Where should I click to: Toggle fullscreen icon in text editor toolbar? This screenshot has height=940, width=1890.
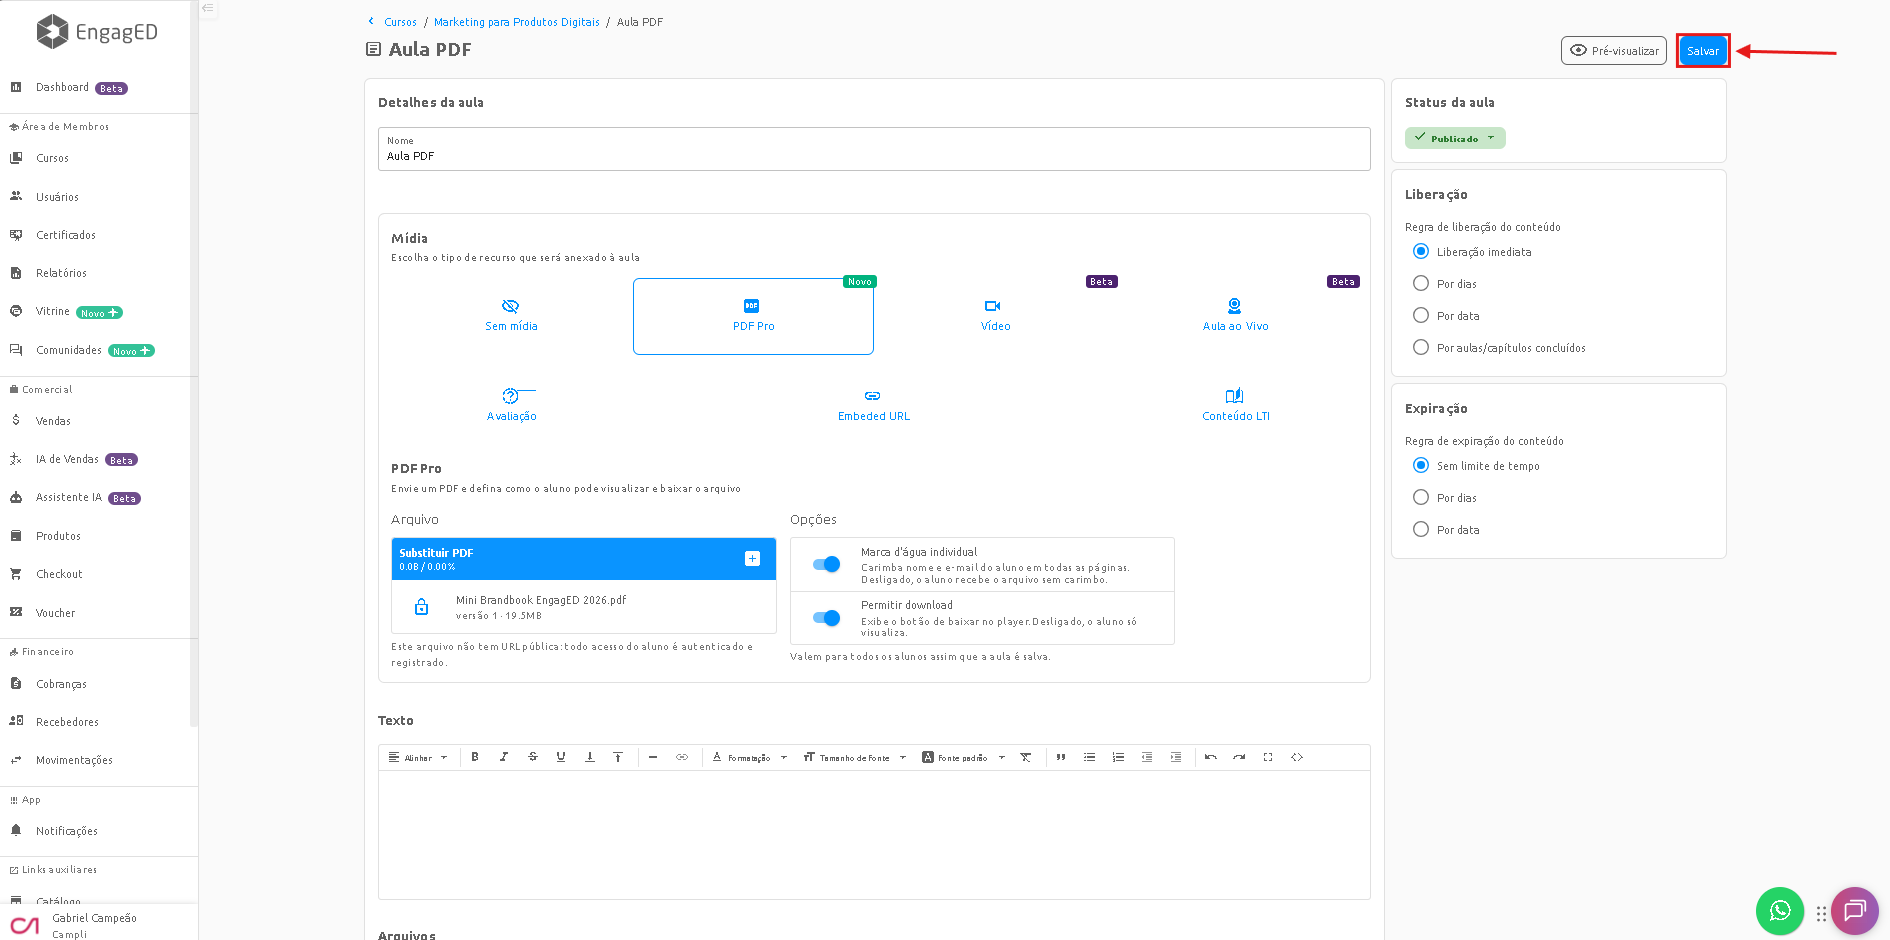pos(1268,757)
